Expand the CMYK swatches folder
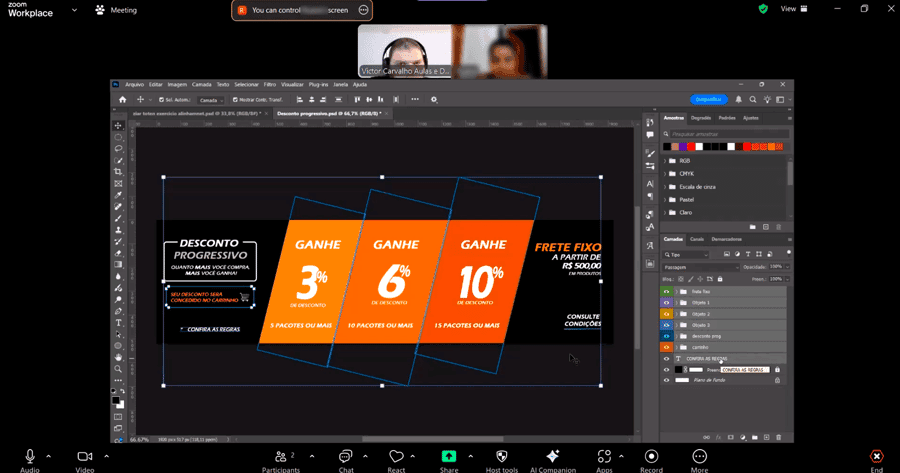The image size is (900, 473). coord(665,174)
